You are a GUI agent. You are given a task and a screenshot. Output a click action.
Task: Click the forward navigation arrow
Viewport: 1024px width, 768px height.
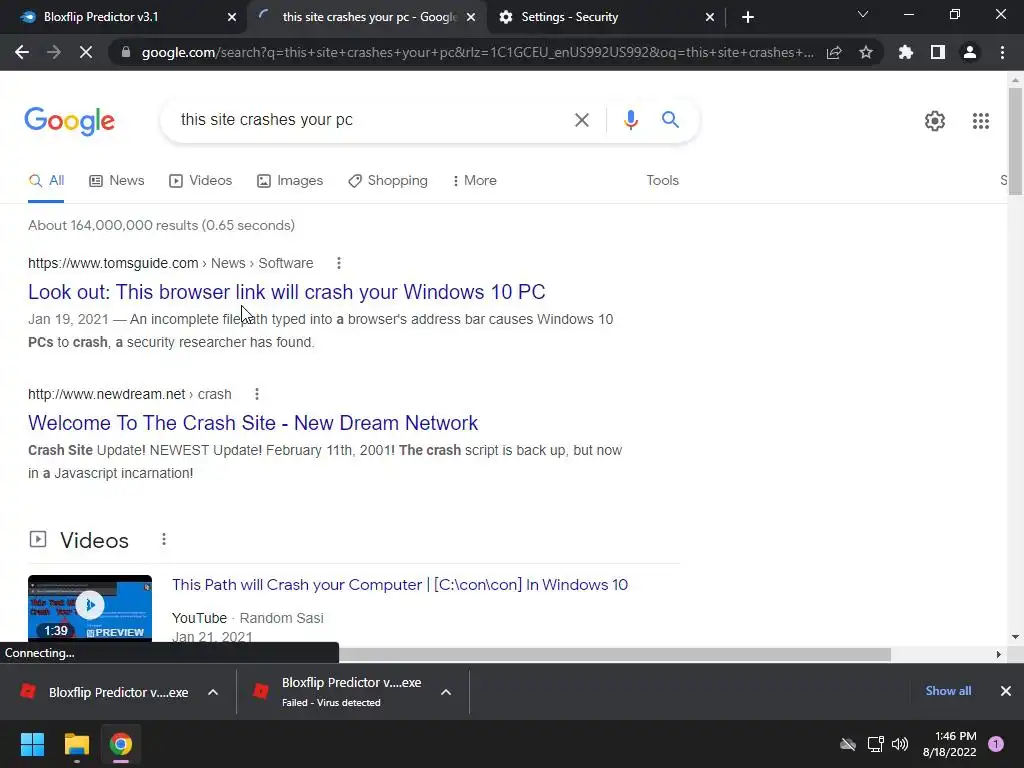coord(54,52)
